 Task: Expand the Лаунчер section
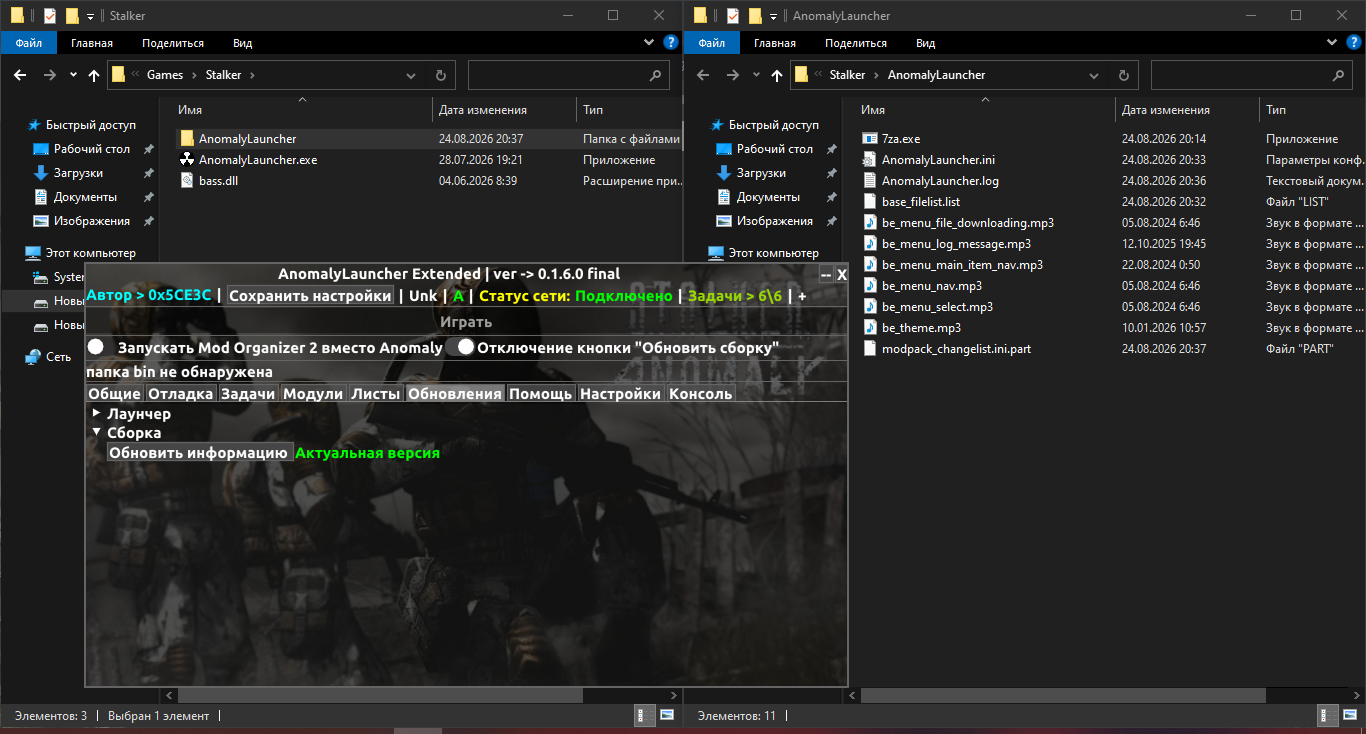(x=96, y=413)
